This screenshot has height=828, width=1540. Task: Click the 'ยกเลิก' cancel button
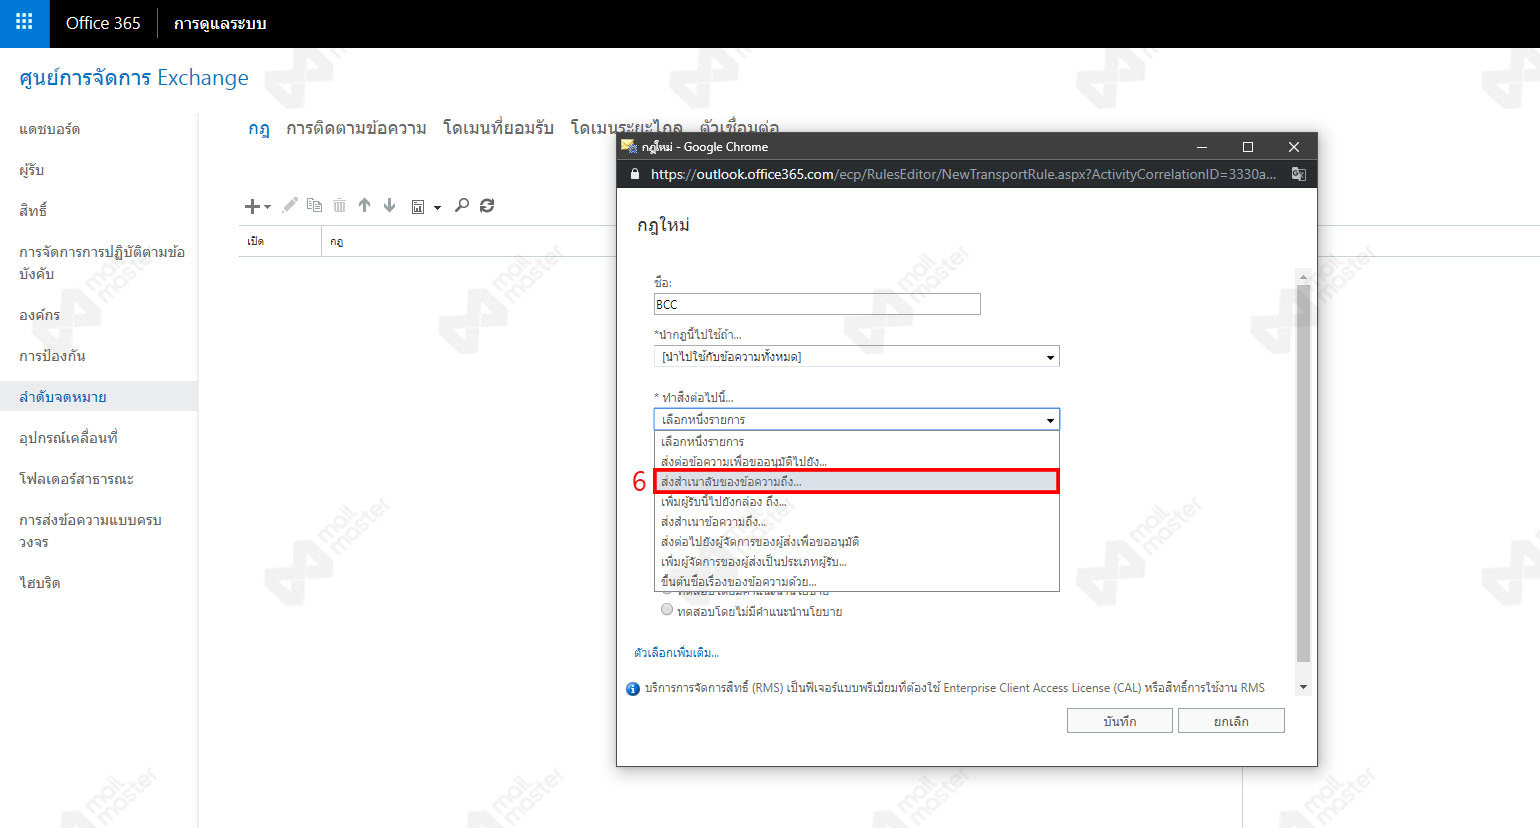tap(1231, 721)
